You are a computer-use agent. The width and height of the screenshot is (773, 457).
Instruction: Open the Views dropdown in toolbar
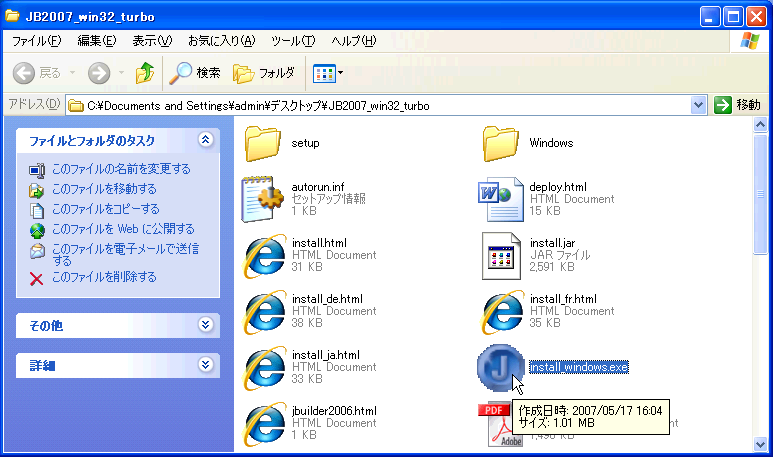tap(328, 73)
